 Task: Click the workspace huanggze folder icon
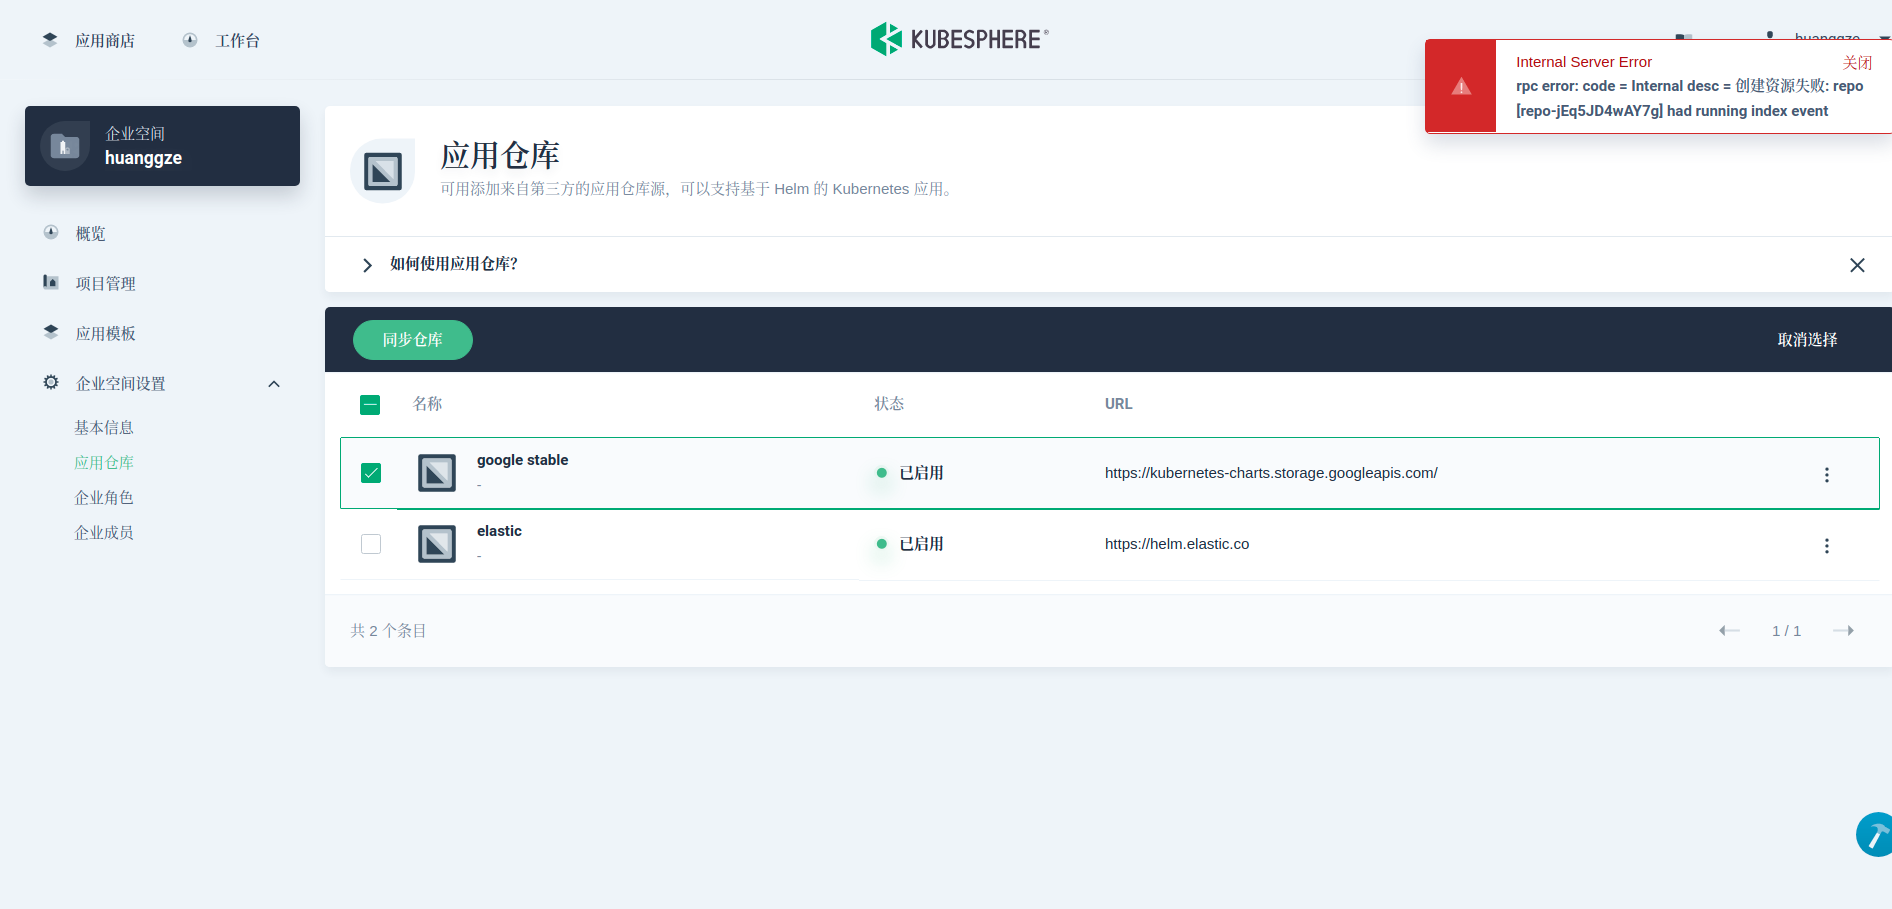[65, 146]
